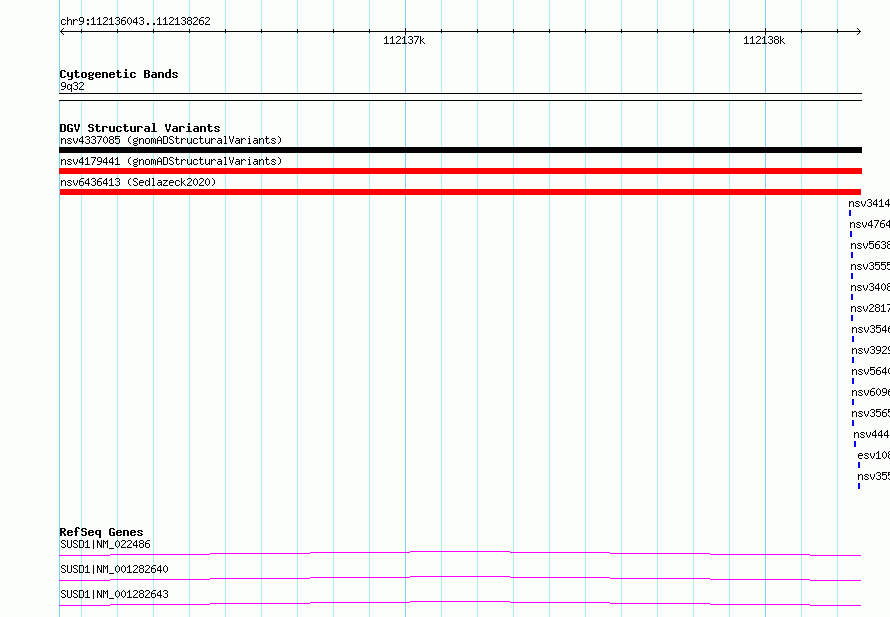This screenshot has width=890, height=617.
Task: Select the red nsv4179441 variant bar
Action: coord(460,171)
